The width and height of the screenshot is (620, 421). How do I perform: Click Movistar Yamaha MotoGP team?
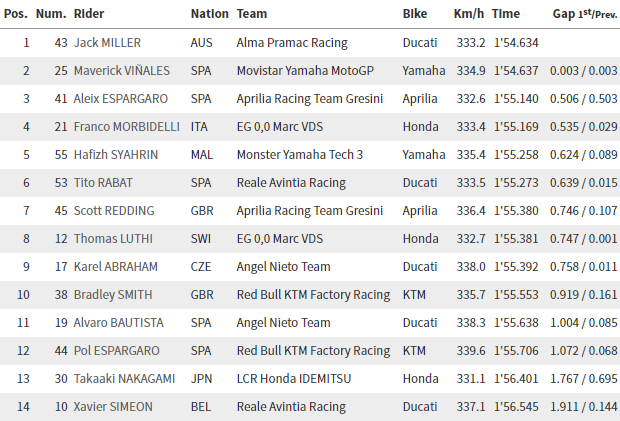click(x=305, y=71)
